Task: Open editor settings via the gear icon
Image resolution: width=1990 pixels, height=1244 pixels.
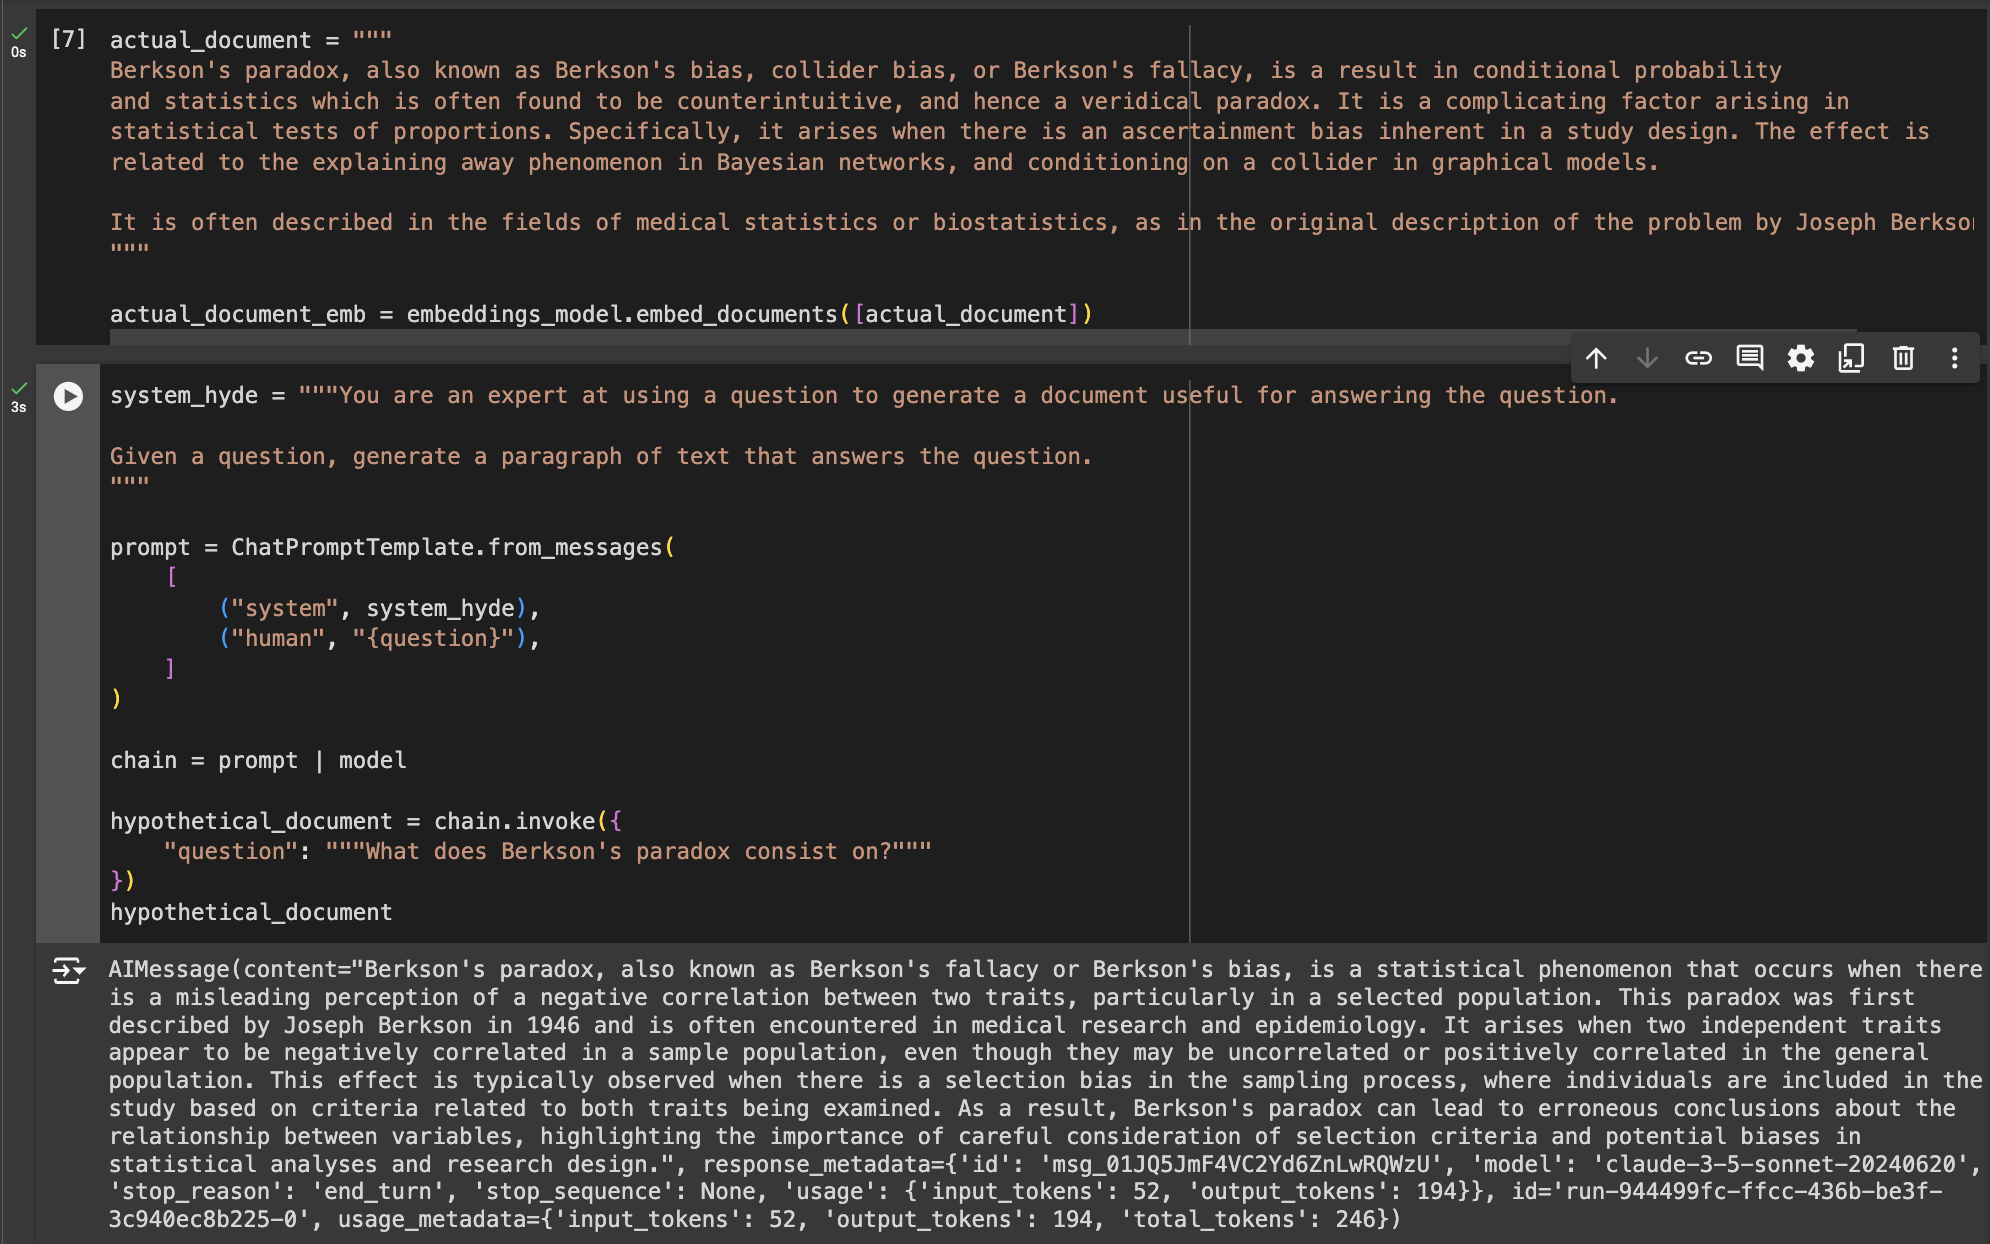Action: point(1801,358)
